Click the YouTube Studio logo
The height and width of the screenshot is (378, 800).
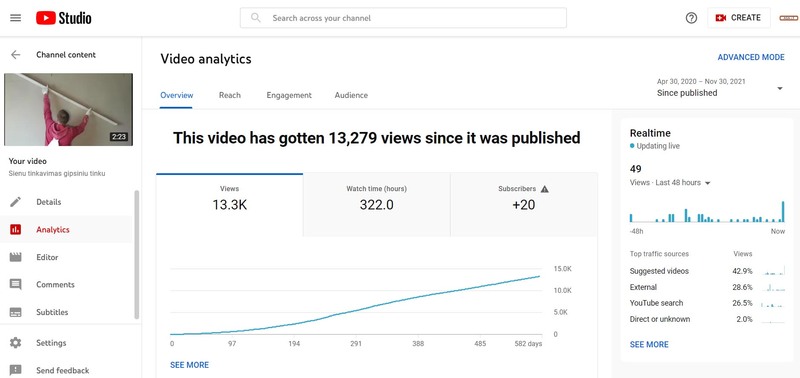click(64, 18)
